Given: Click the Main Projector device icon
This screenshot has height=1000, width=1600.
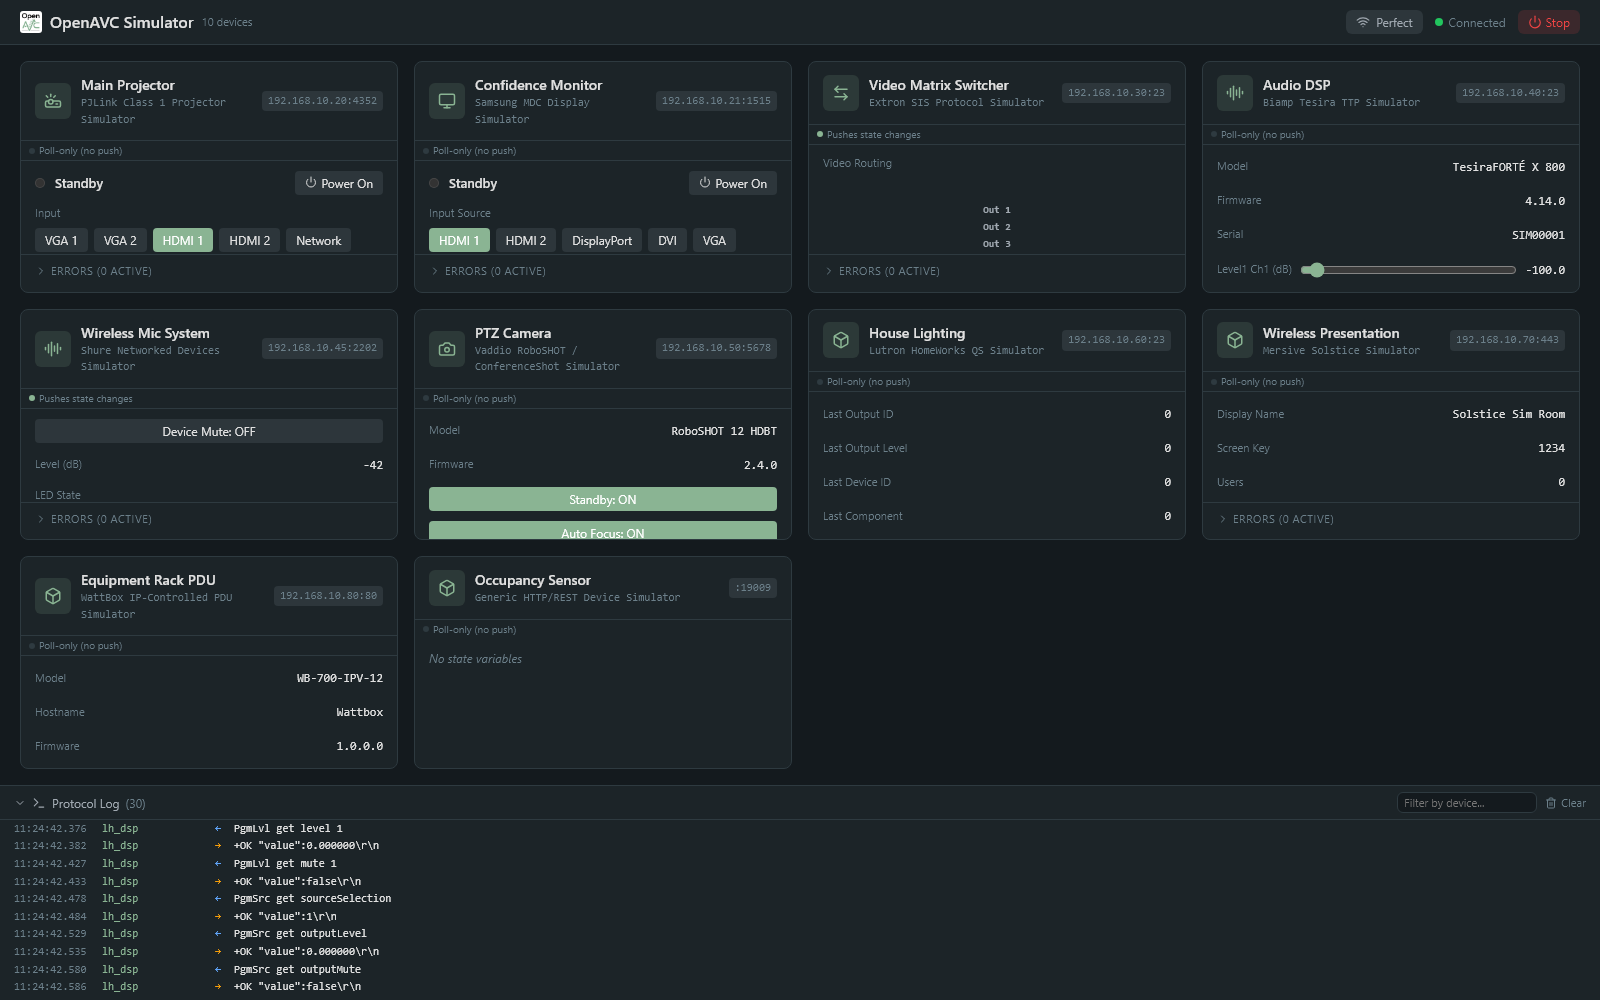Looking at the screenshot, I should [x=53, y=101].
